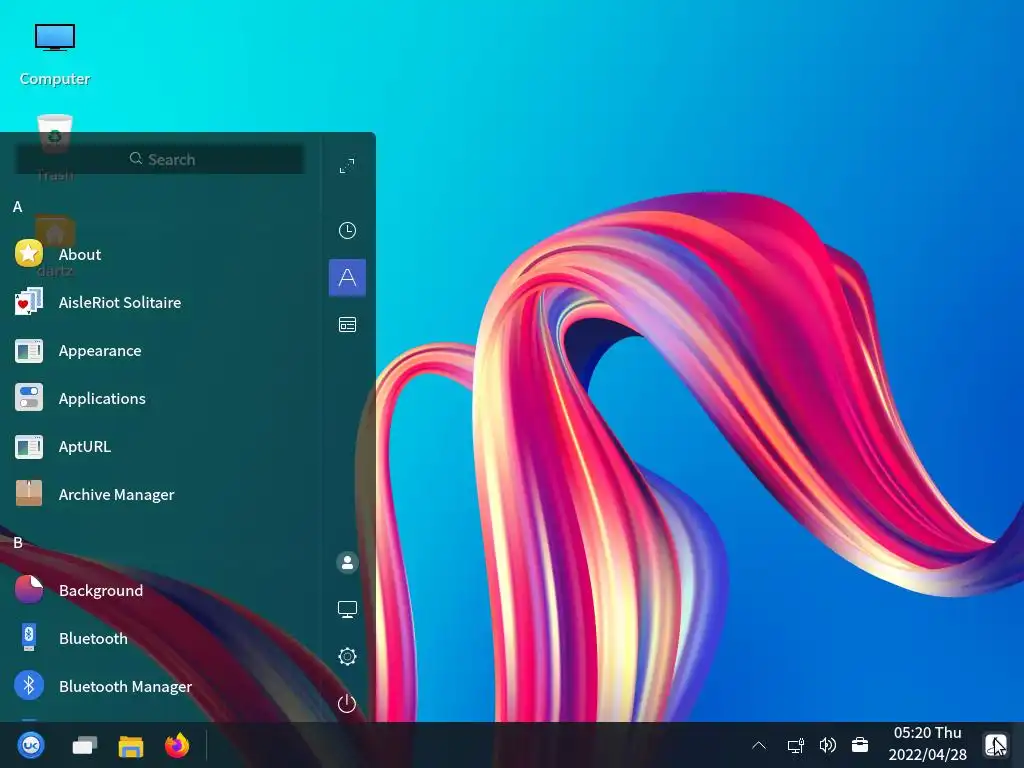1024x768 pixels.
Task: Open the UKUI start menu button
Action: coord(30,745)
